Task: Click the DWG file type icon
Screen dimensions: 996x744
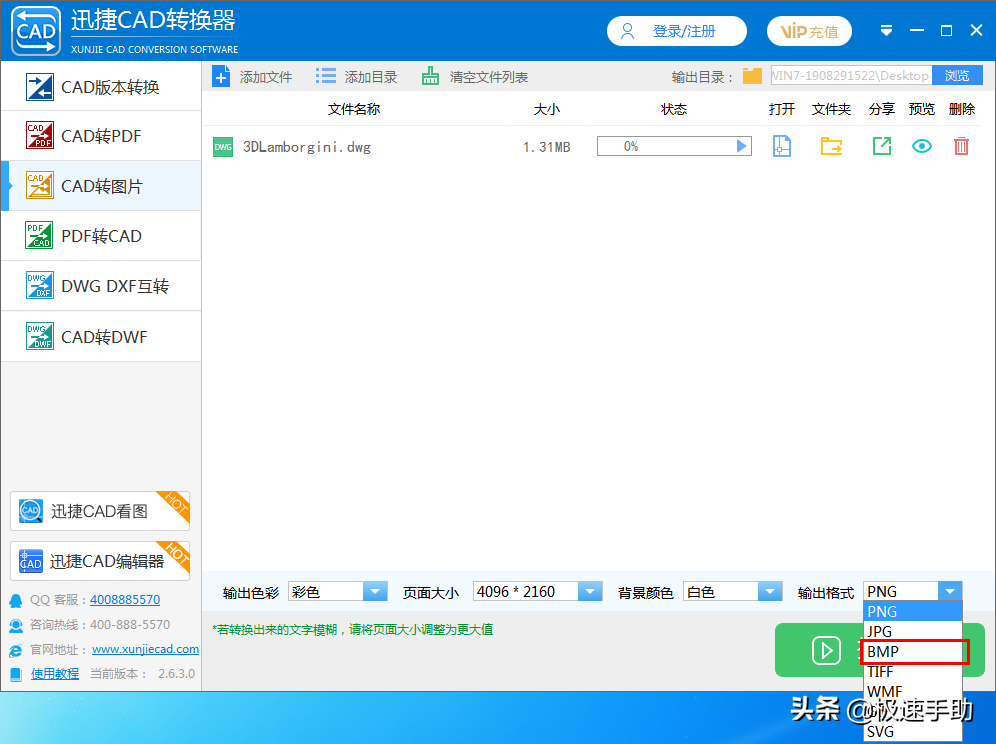Action: pos(222,147)
